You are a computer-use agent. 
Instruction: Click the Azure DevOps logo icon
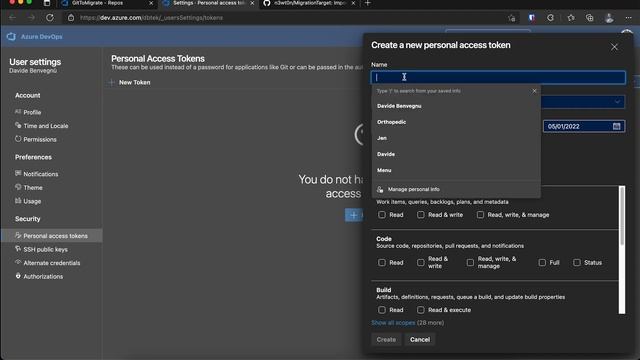click(x=11, y=37)
